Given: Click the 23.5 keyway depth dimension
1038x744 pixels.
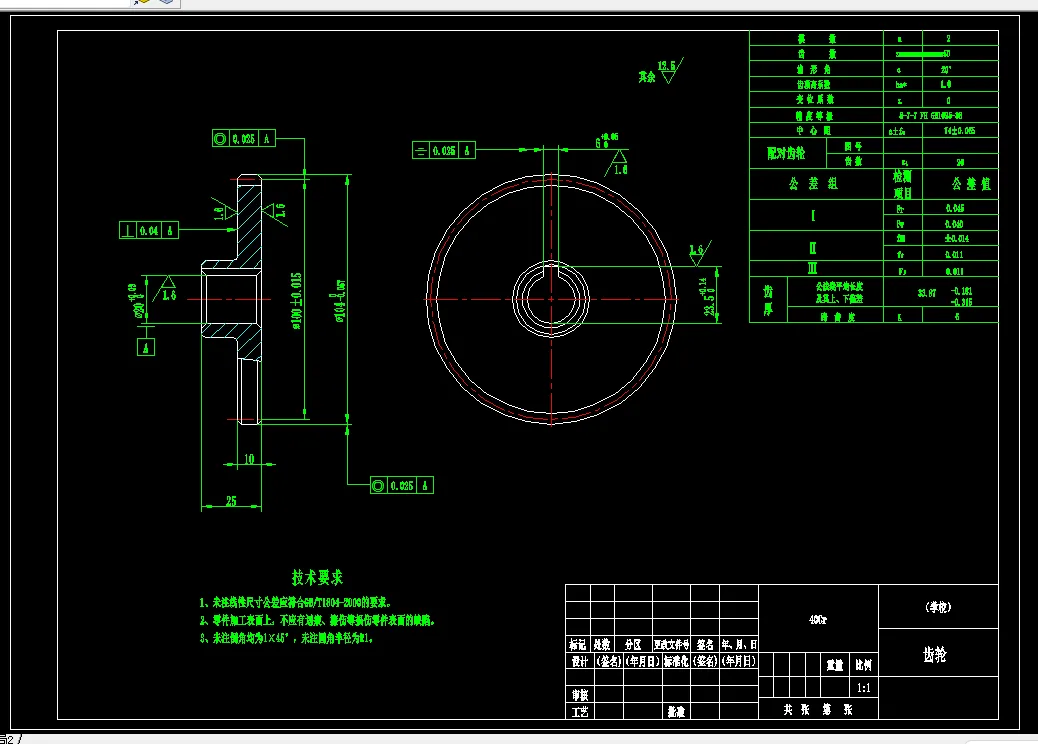Looking at the screenshot, I should tap(707, 297).
